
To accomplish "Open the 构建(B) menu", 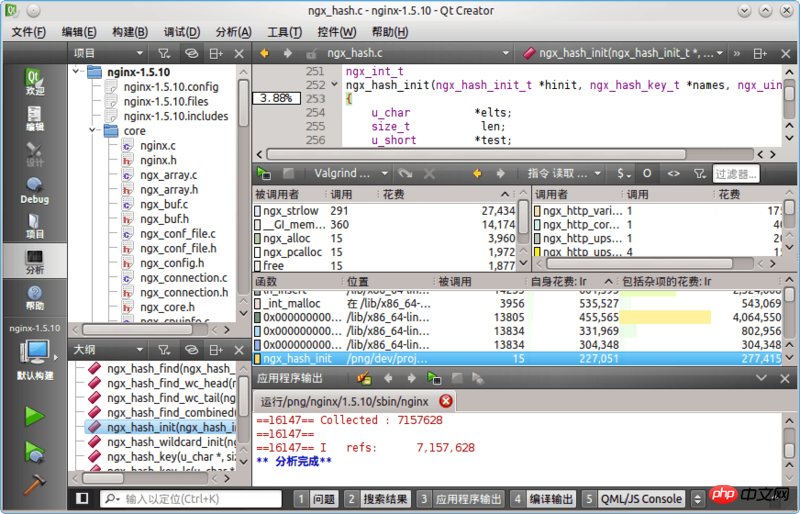I will pos(132,32).
